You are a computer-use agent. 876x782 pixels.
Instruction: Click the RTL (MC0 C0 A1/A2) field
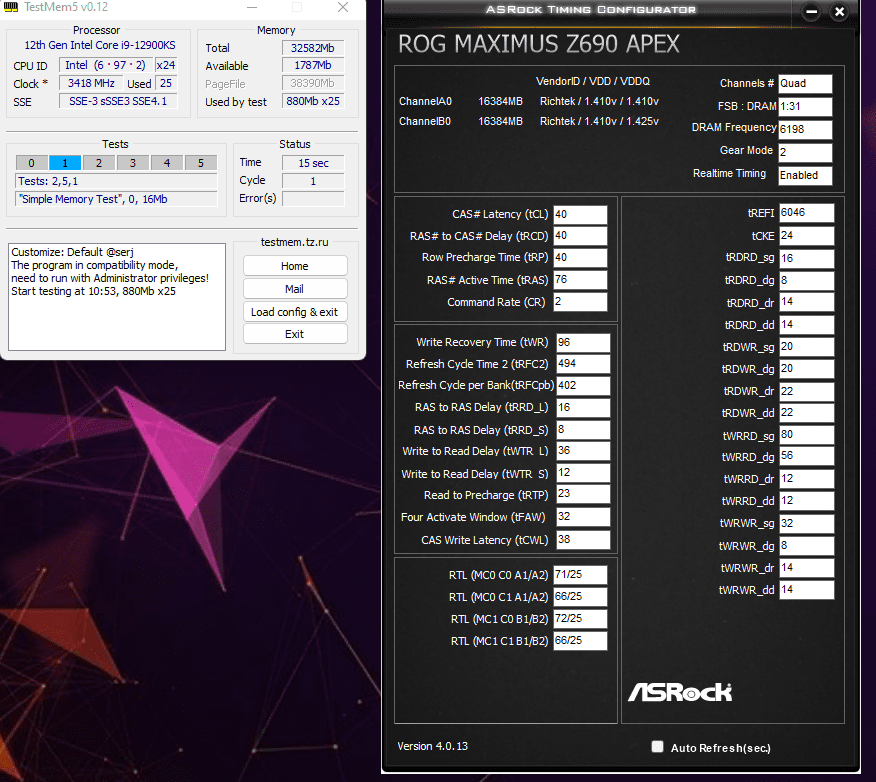tap(580, 575)
